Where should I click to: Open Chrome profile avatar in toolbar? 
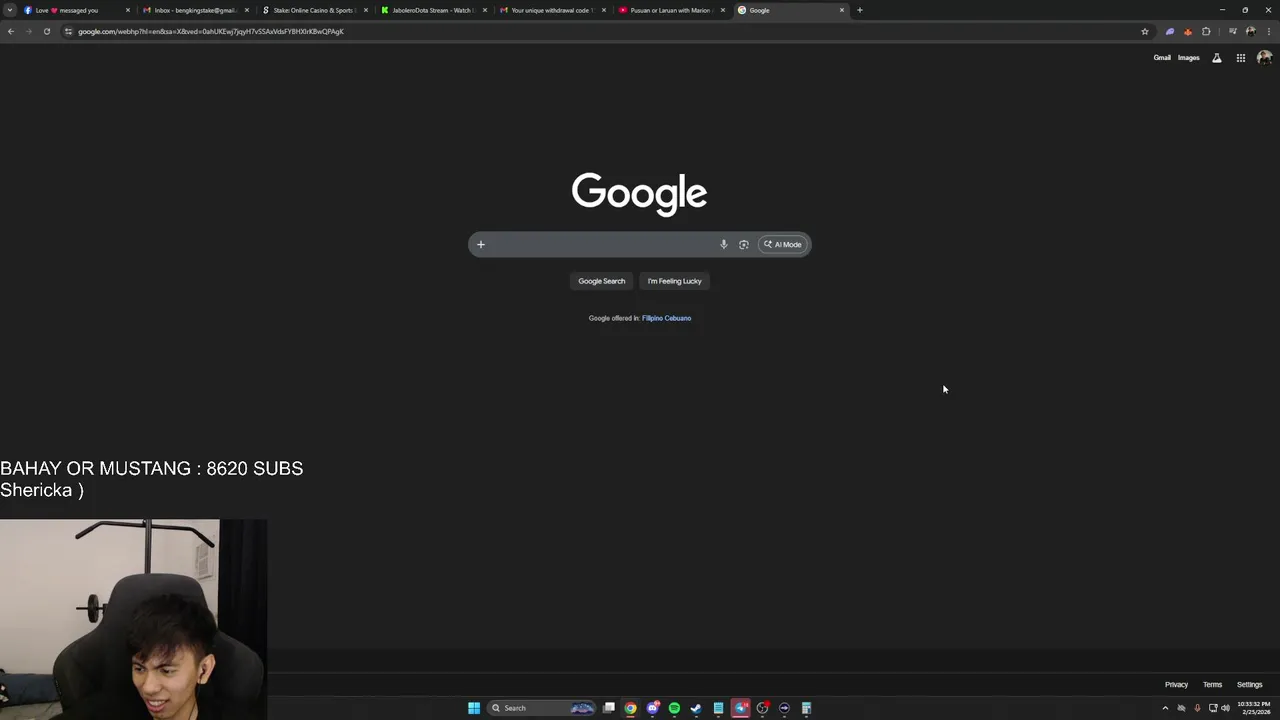[1250, 31]
